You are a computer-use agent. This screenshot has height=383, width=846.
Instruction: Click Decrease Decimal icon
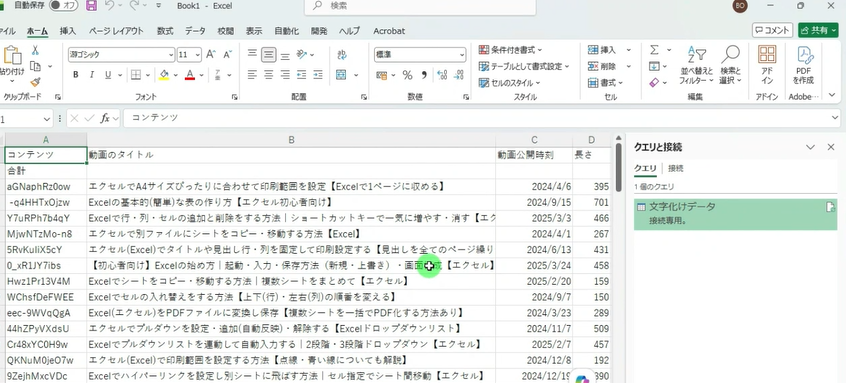pos(459,75)
